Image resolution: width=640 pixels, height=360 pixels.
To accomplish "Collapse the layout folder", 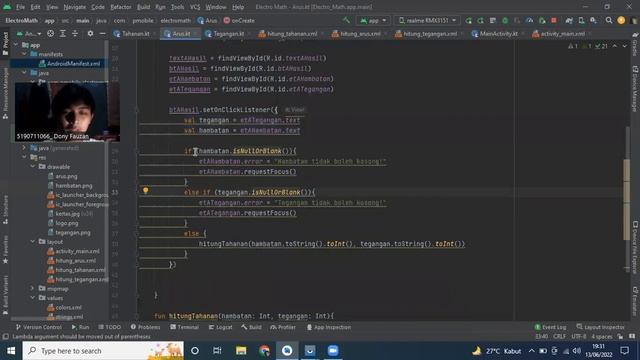I will point(33,242).
